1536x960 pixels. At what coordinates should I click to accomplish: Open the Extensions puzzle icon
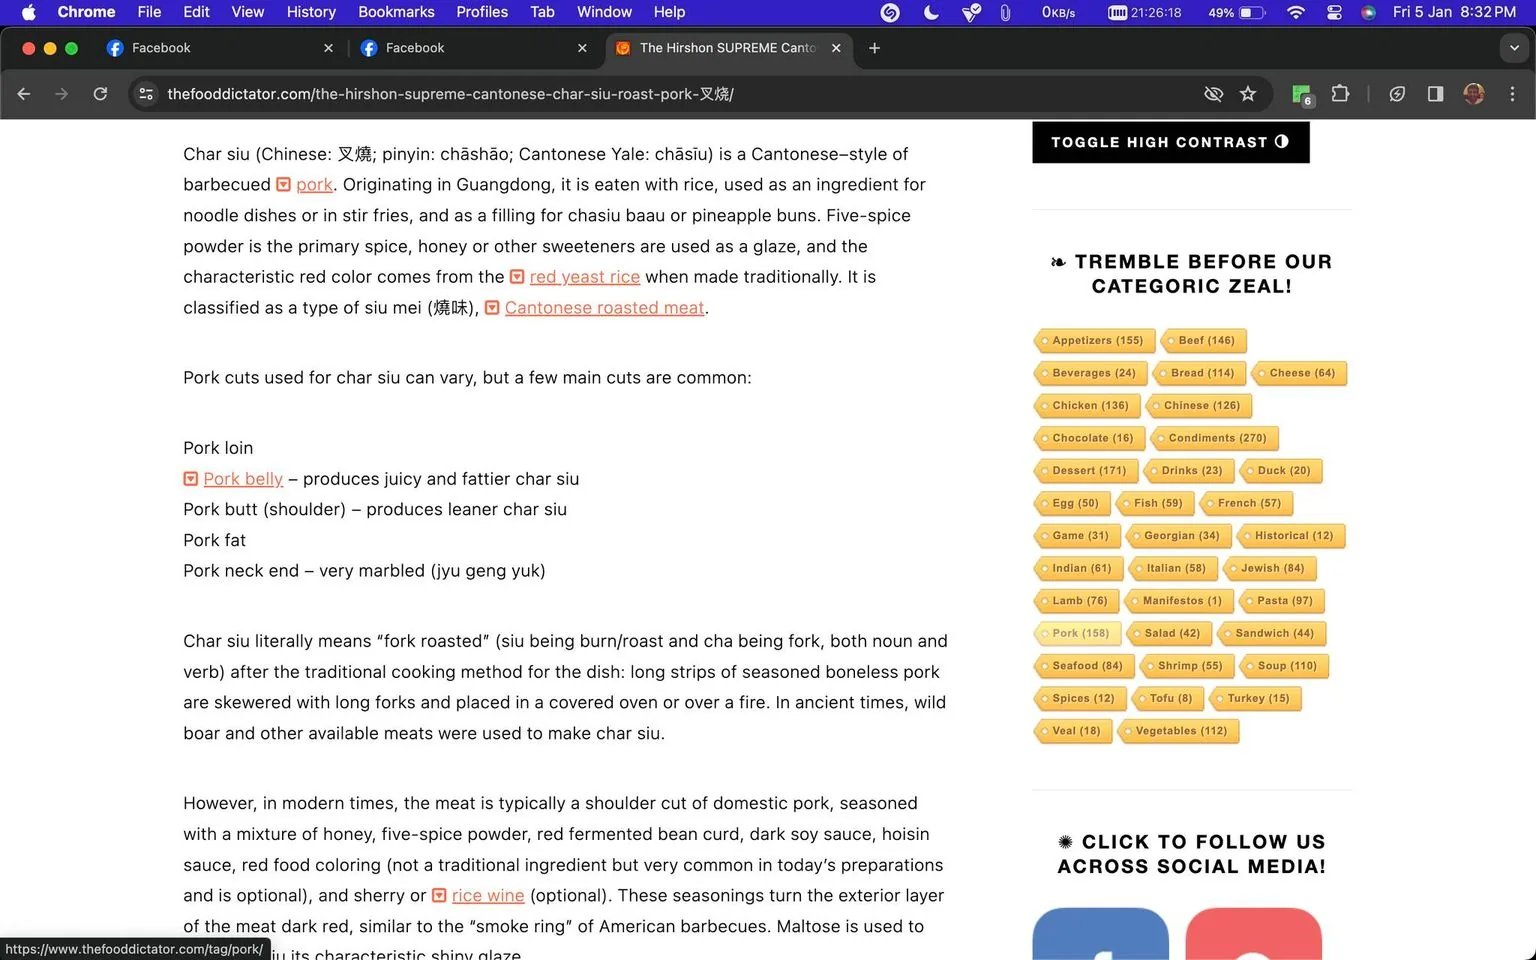[1341, 94]
